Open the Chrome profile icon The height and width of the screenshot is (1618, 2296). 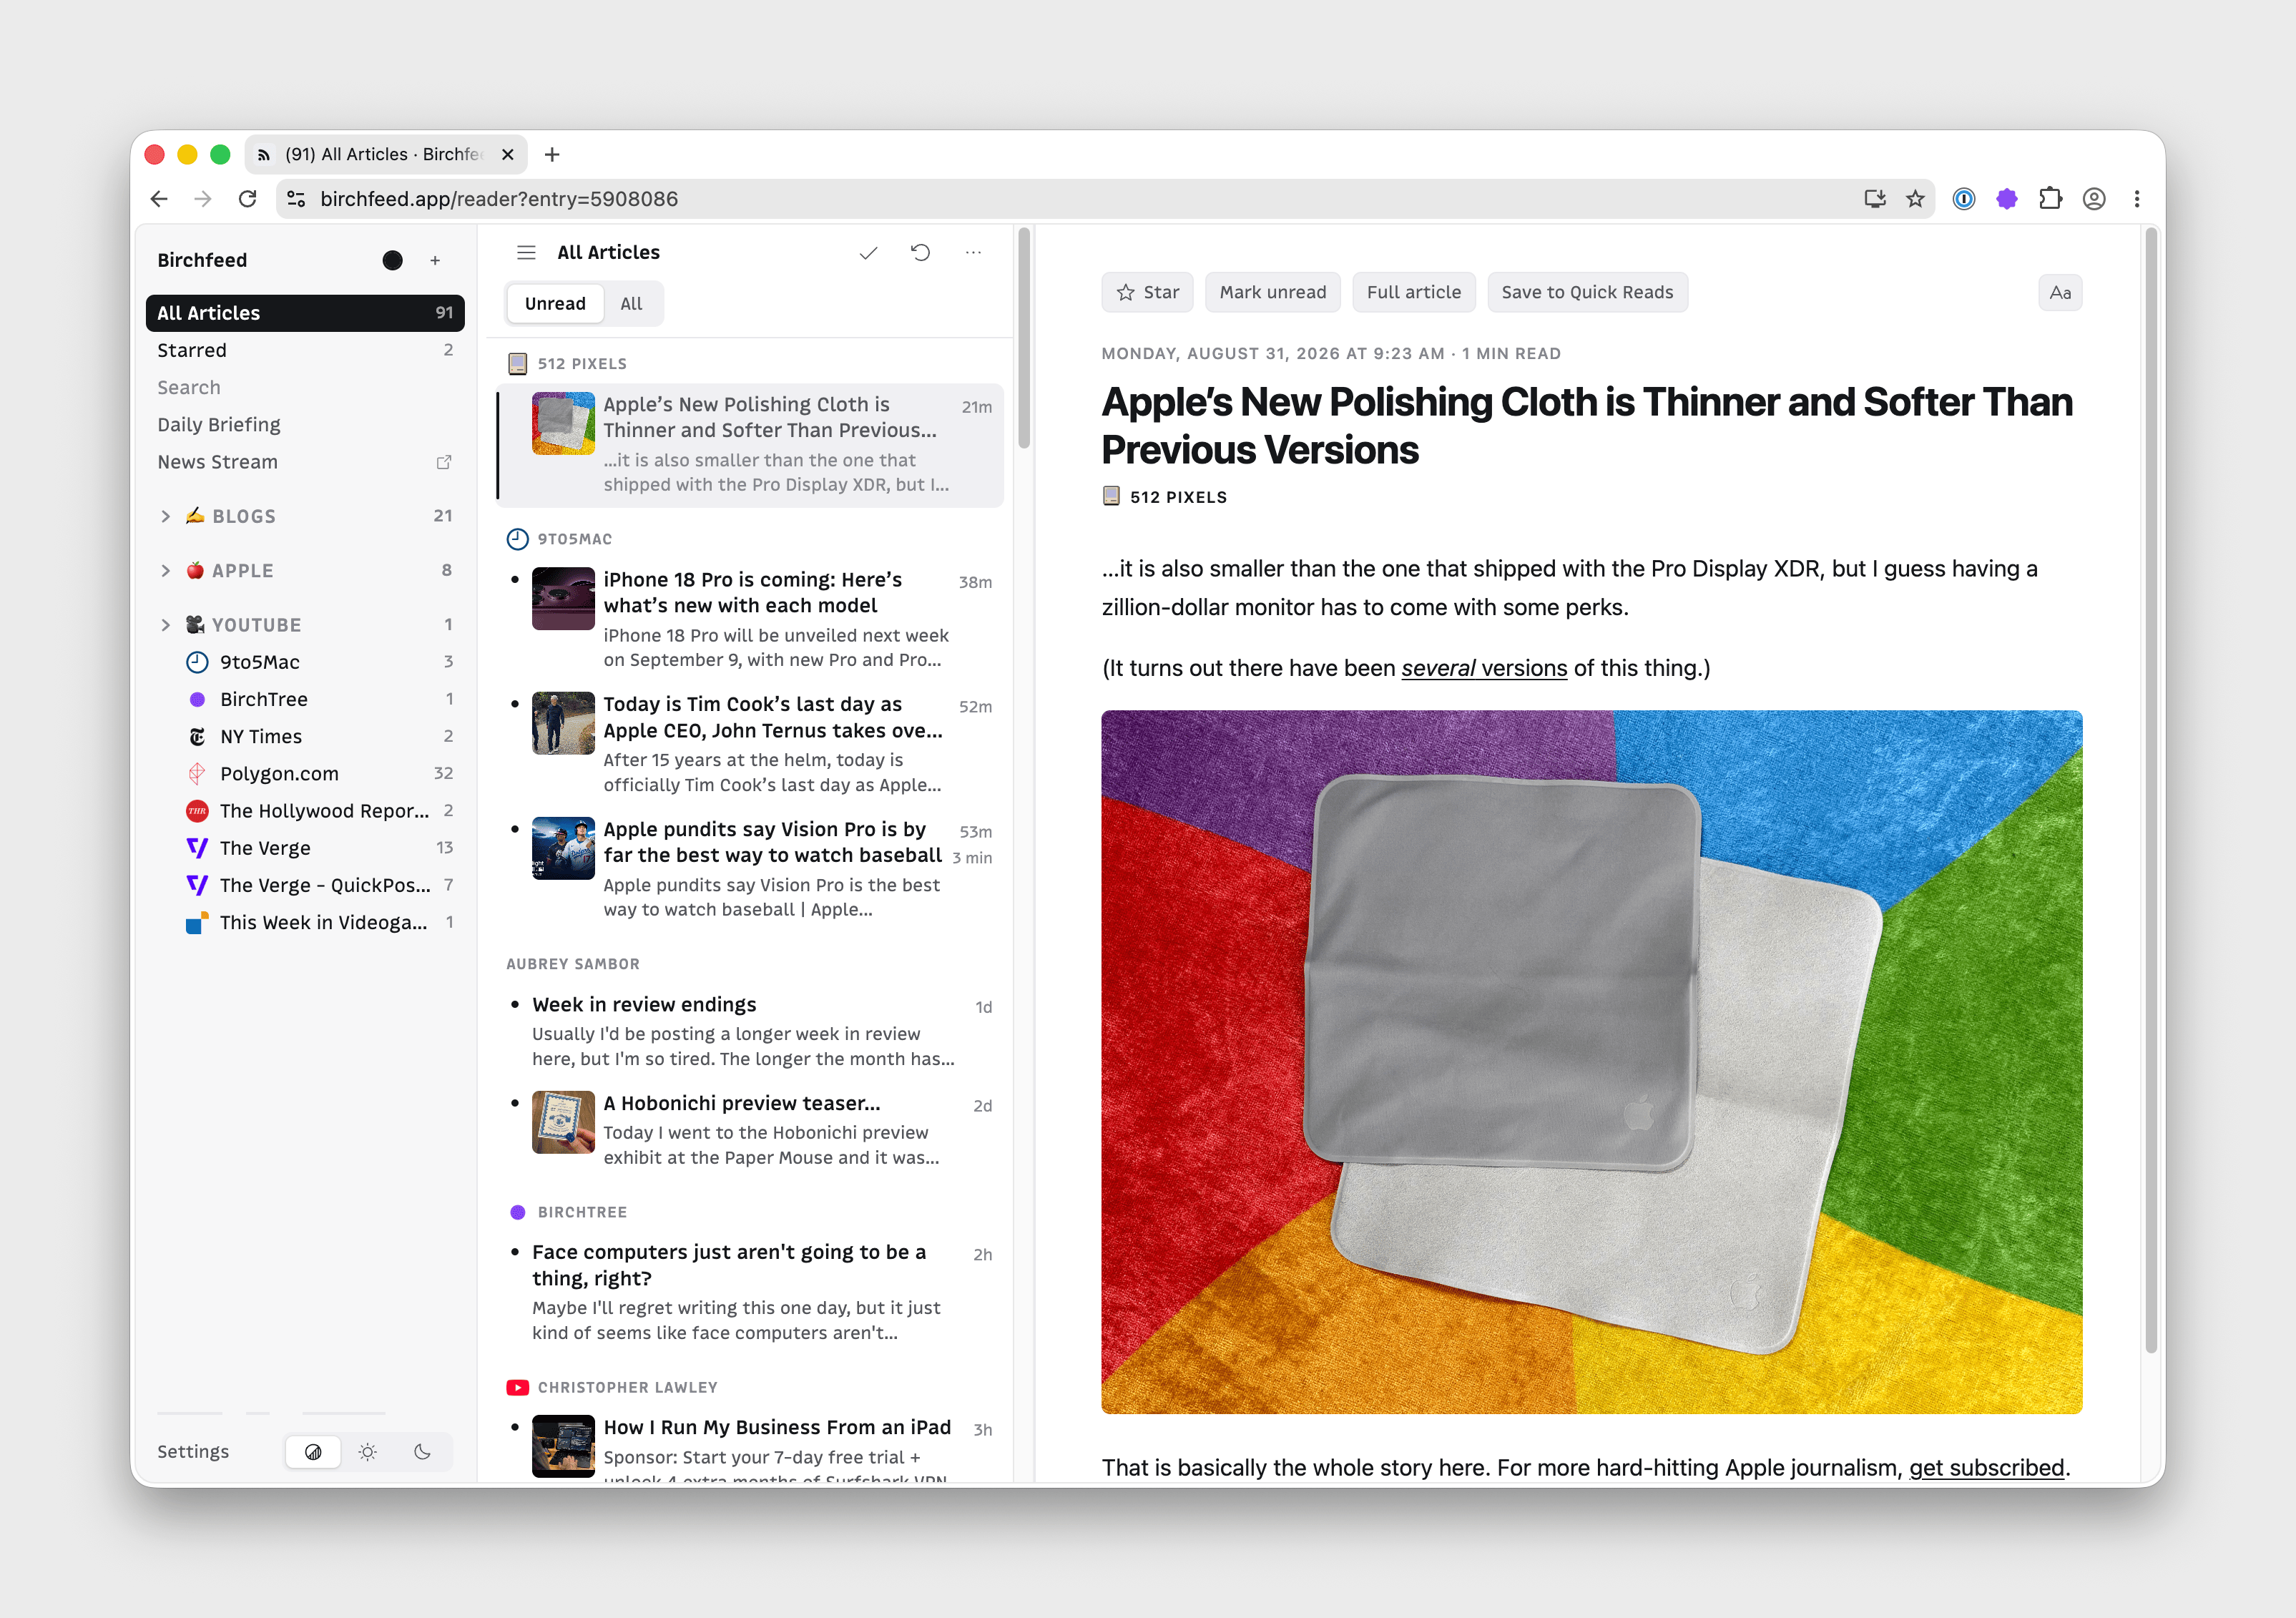pyautogui.click(x=2094, y=199)
